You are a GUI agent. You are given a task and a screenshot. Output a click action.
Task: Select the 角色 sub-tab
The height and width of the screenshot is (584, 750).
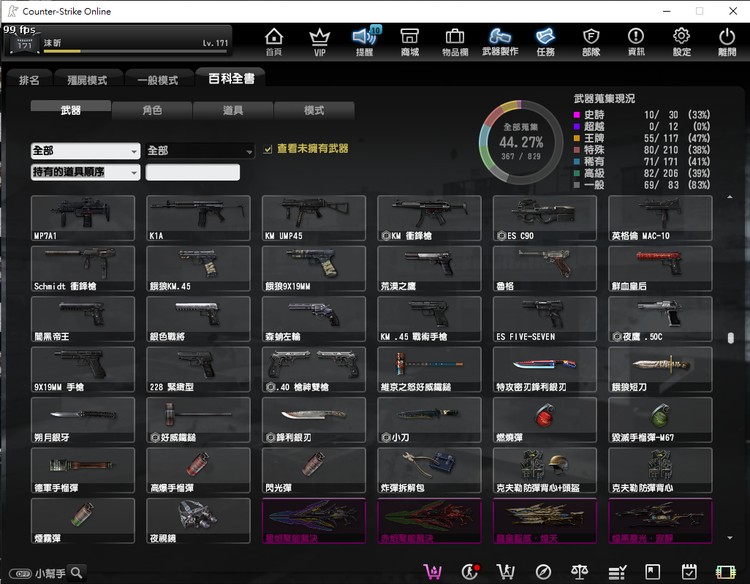click(152, 110)
